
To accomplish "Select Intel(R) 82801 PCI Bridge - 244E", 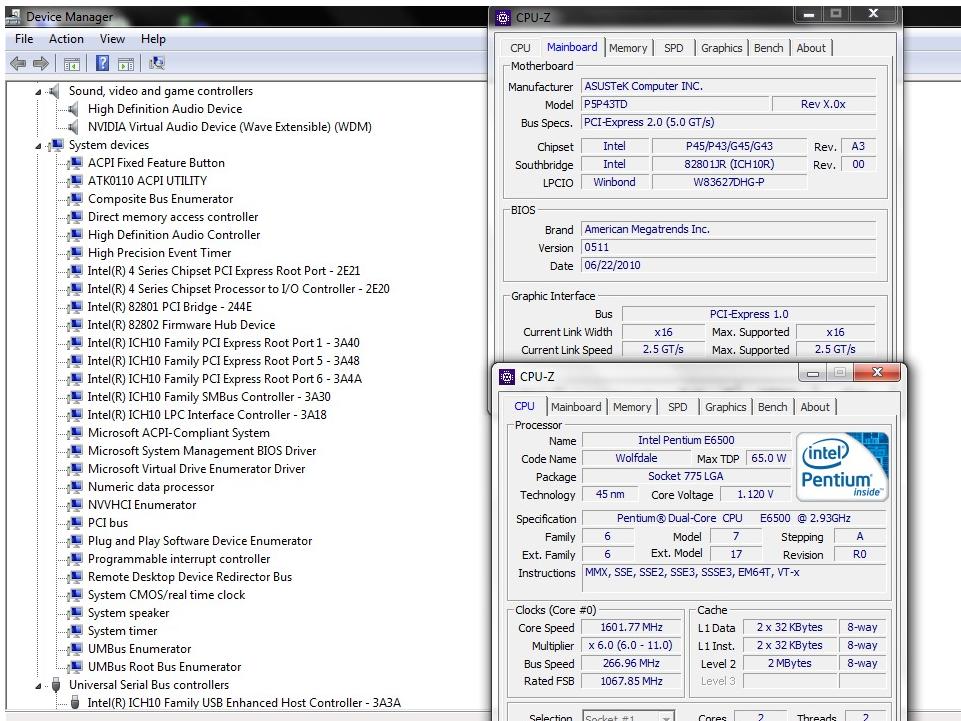I will pos(170,307).
